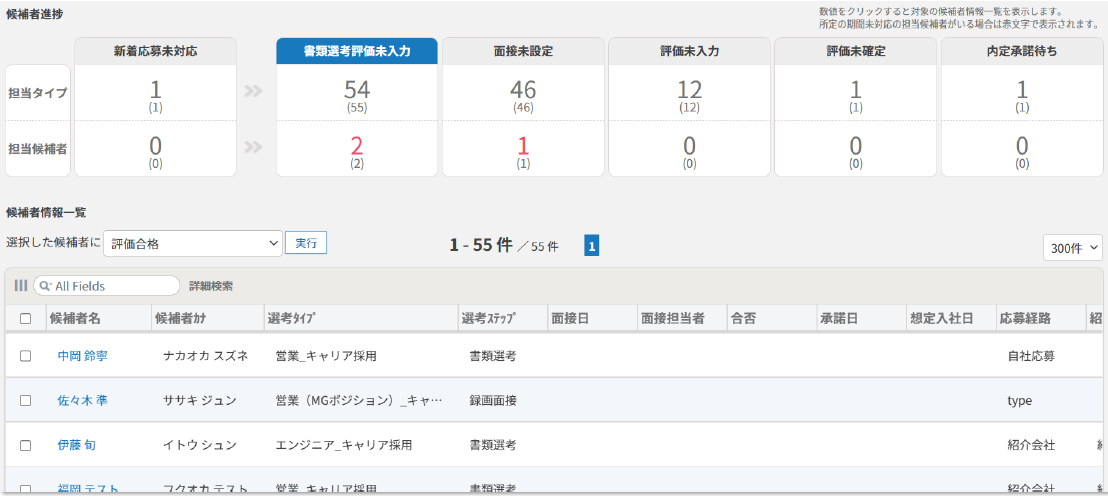The height and width of the screenshot is (496, 1108).
Task: Click the column chooser icon beside search
Action: pyautogui.click(x=21, y=286)
